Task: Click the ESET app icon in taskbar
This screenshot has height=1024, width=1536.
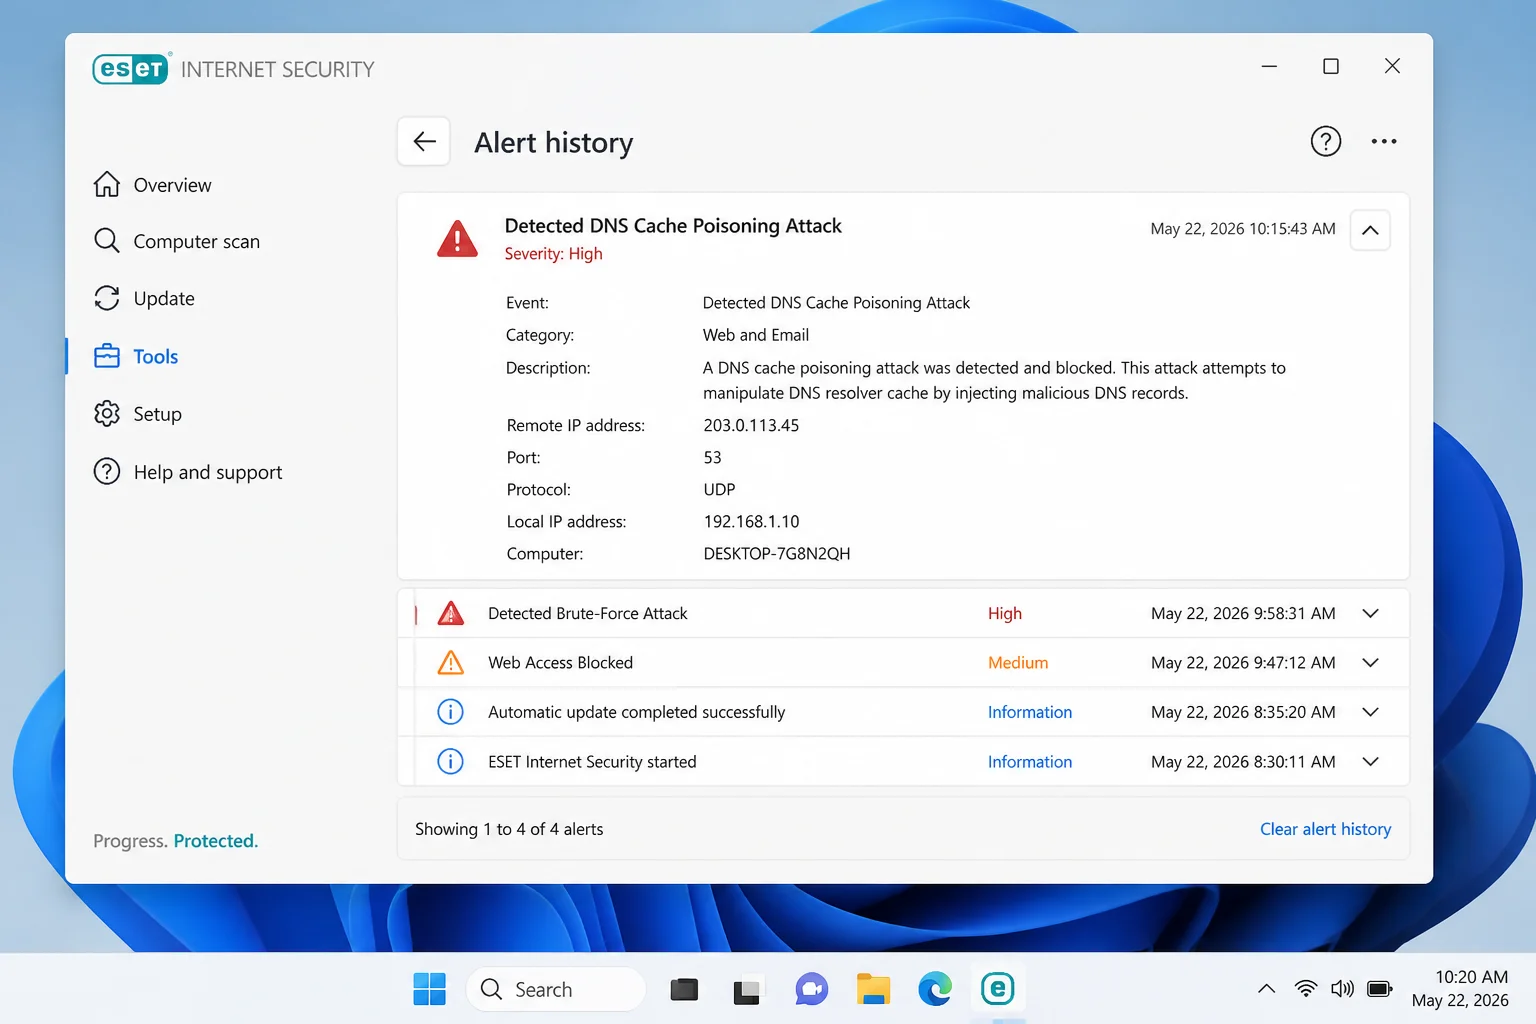Action: pyautogui.click(x=998, y=989)
